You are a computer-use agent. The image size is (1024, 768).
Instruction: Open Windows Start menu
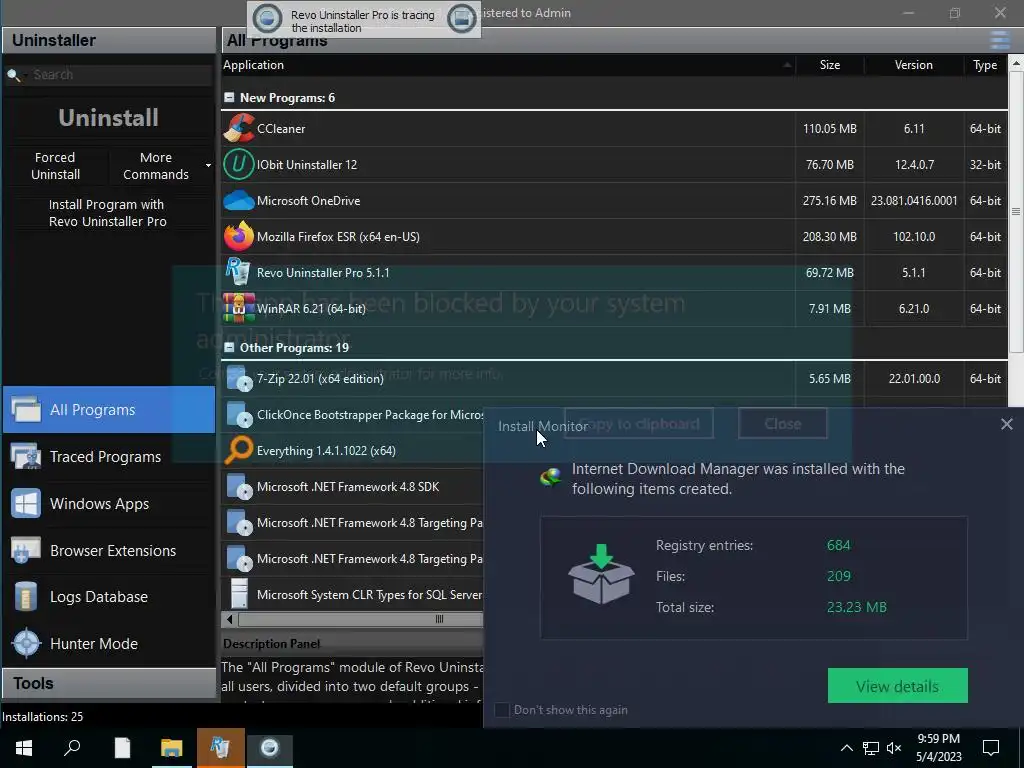24,748
